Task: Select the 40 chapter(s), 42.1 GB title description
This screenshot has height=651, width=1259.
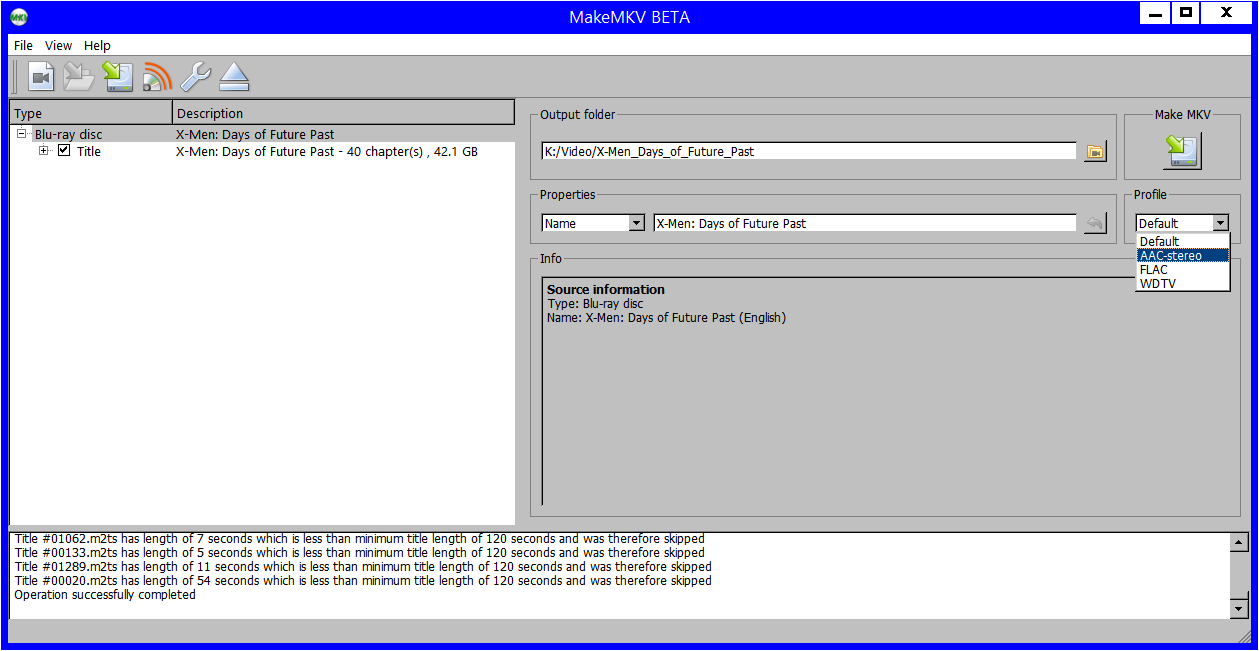Action: [x=327, y=152]
